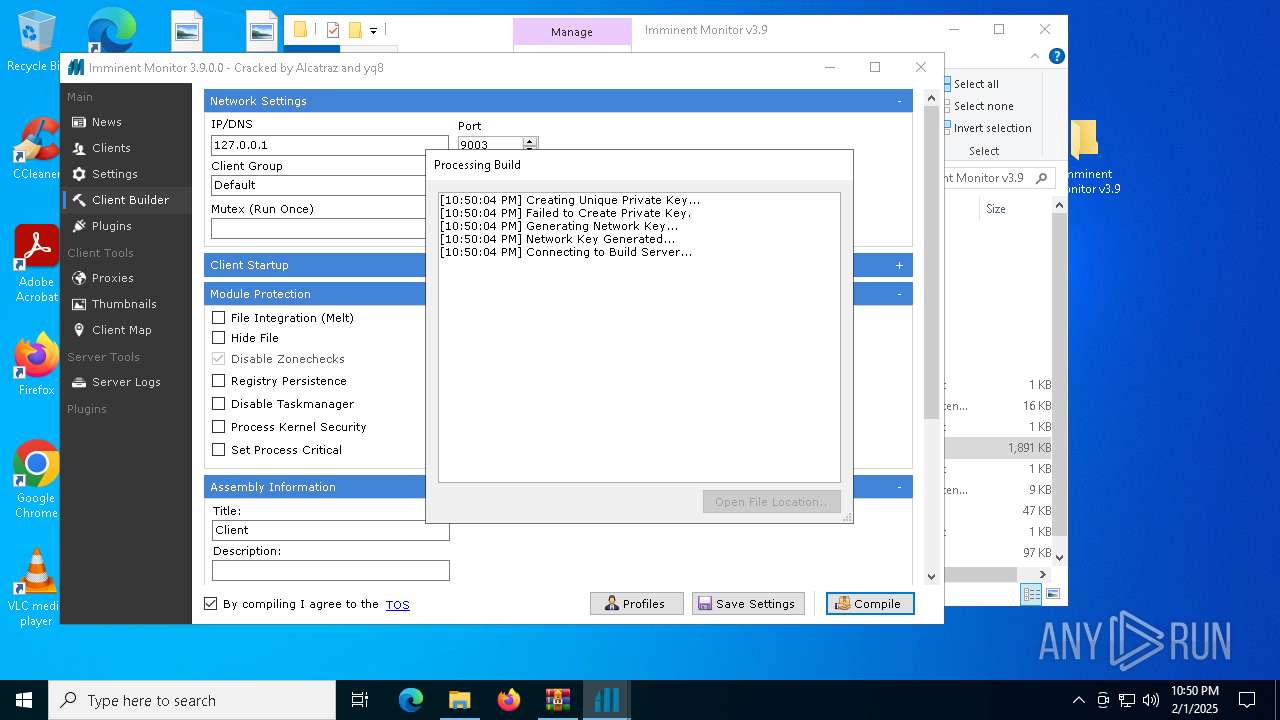Enable Disable Taskmanager checkbox
The height and width of the screenshot is (720, 1280).
pos(218,404)
